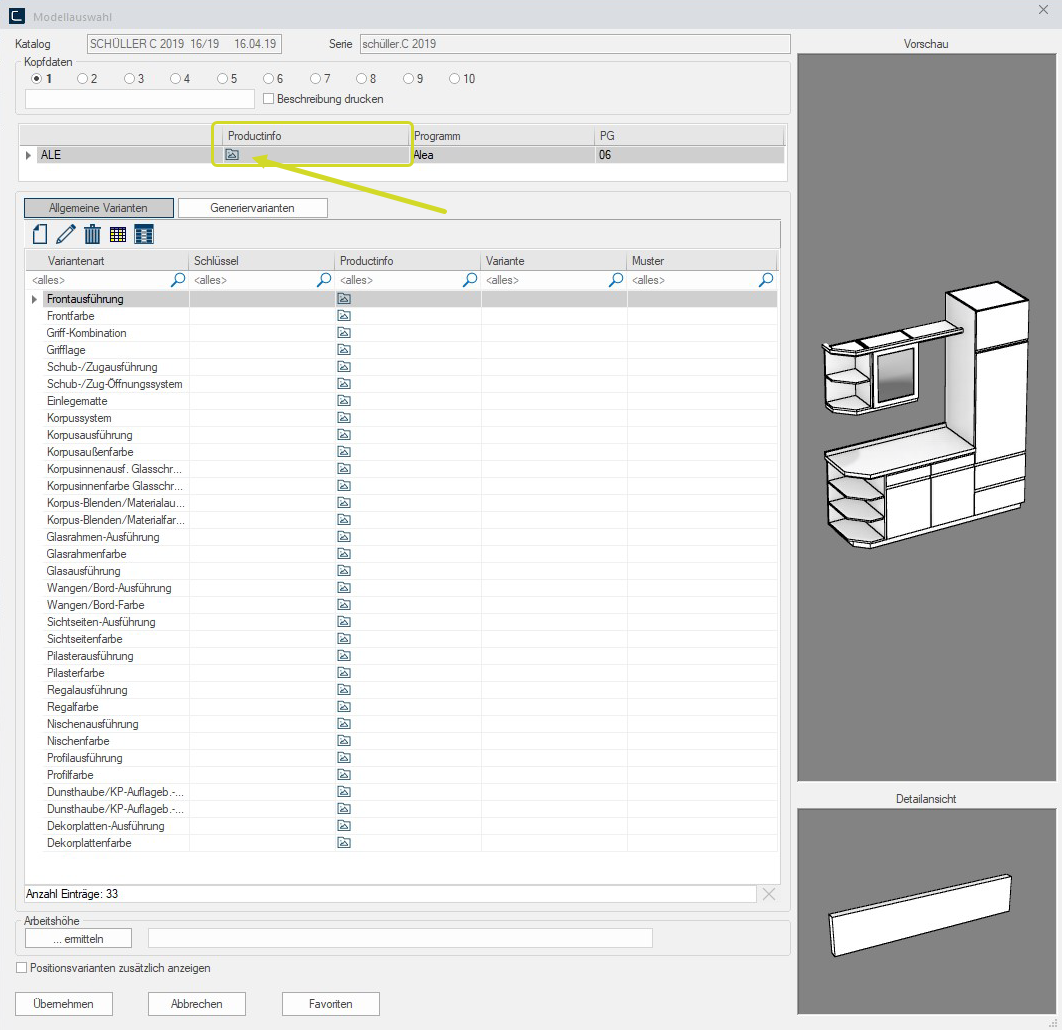Click the new entry page icon

(40, 235)
